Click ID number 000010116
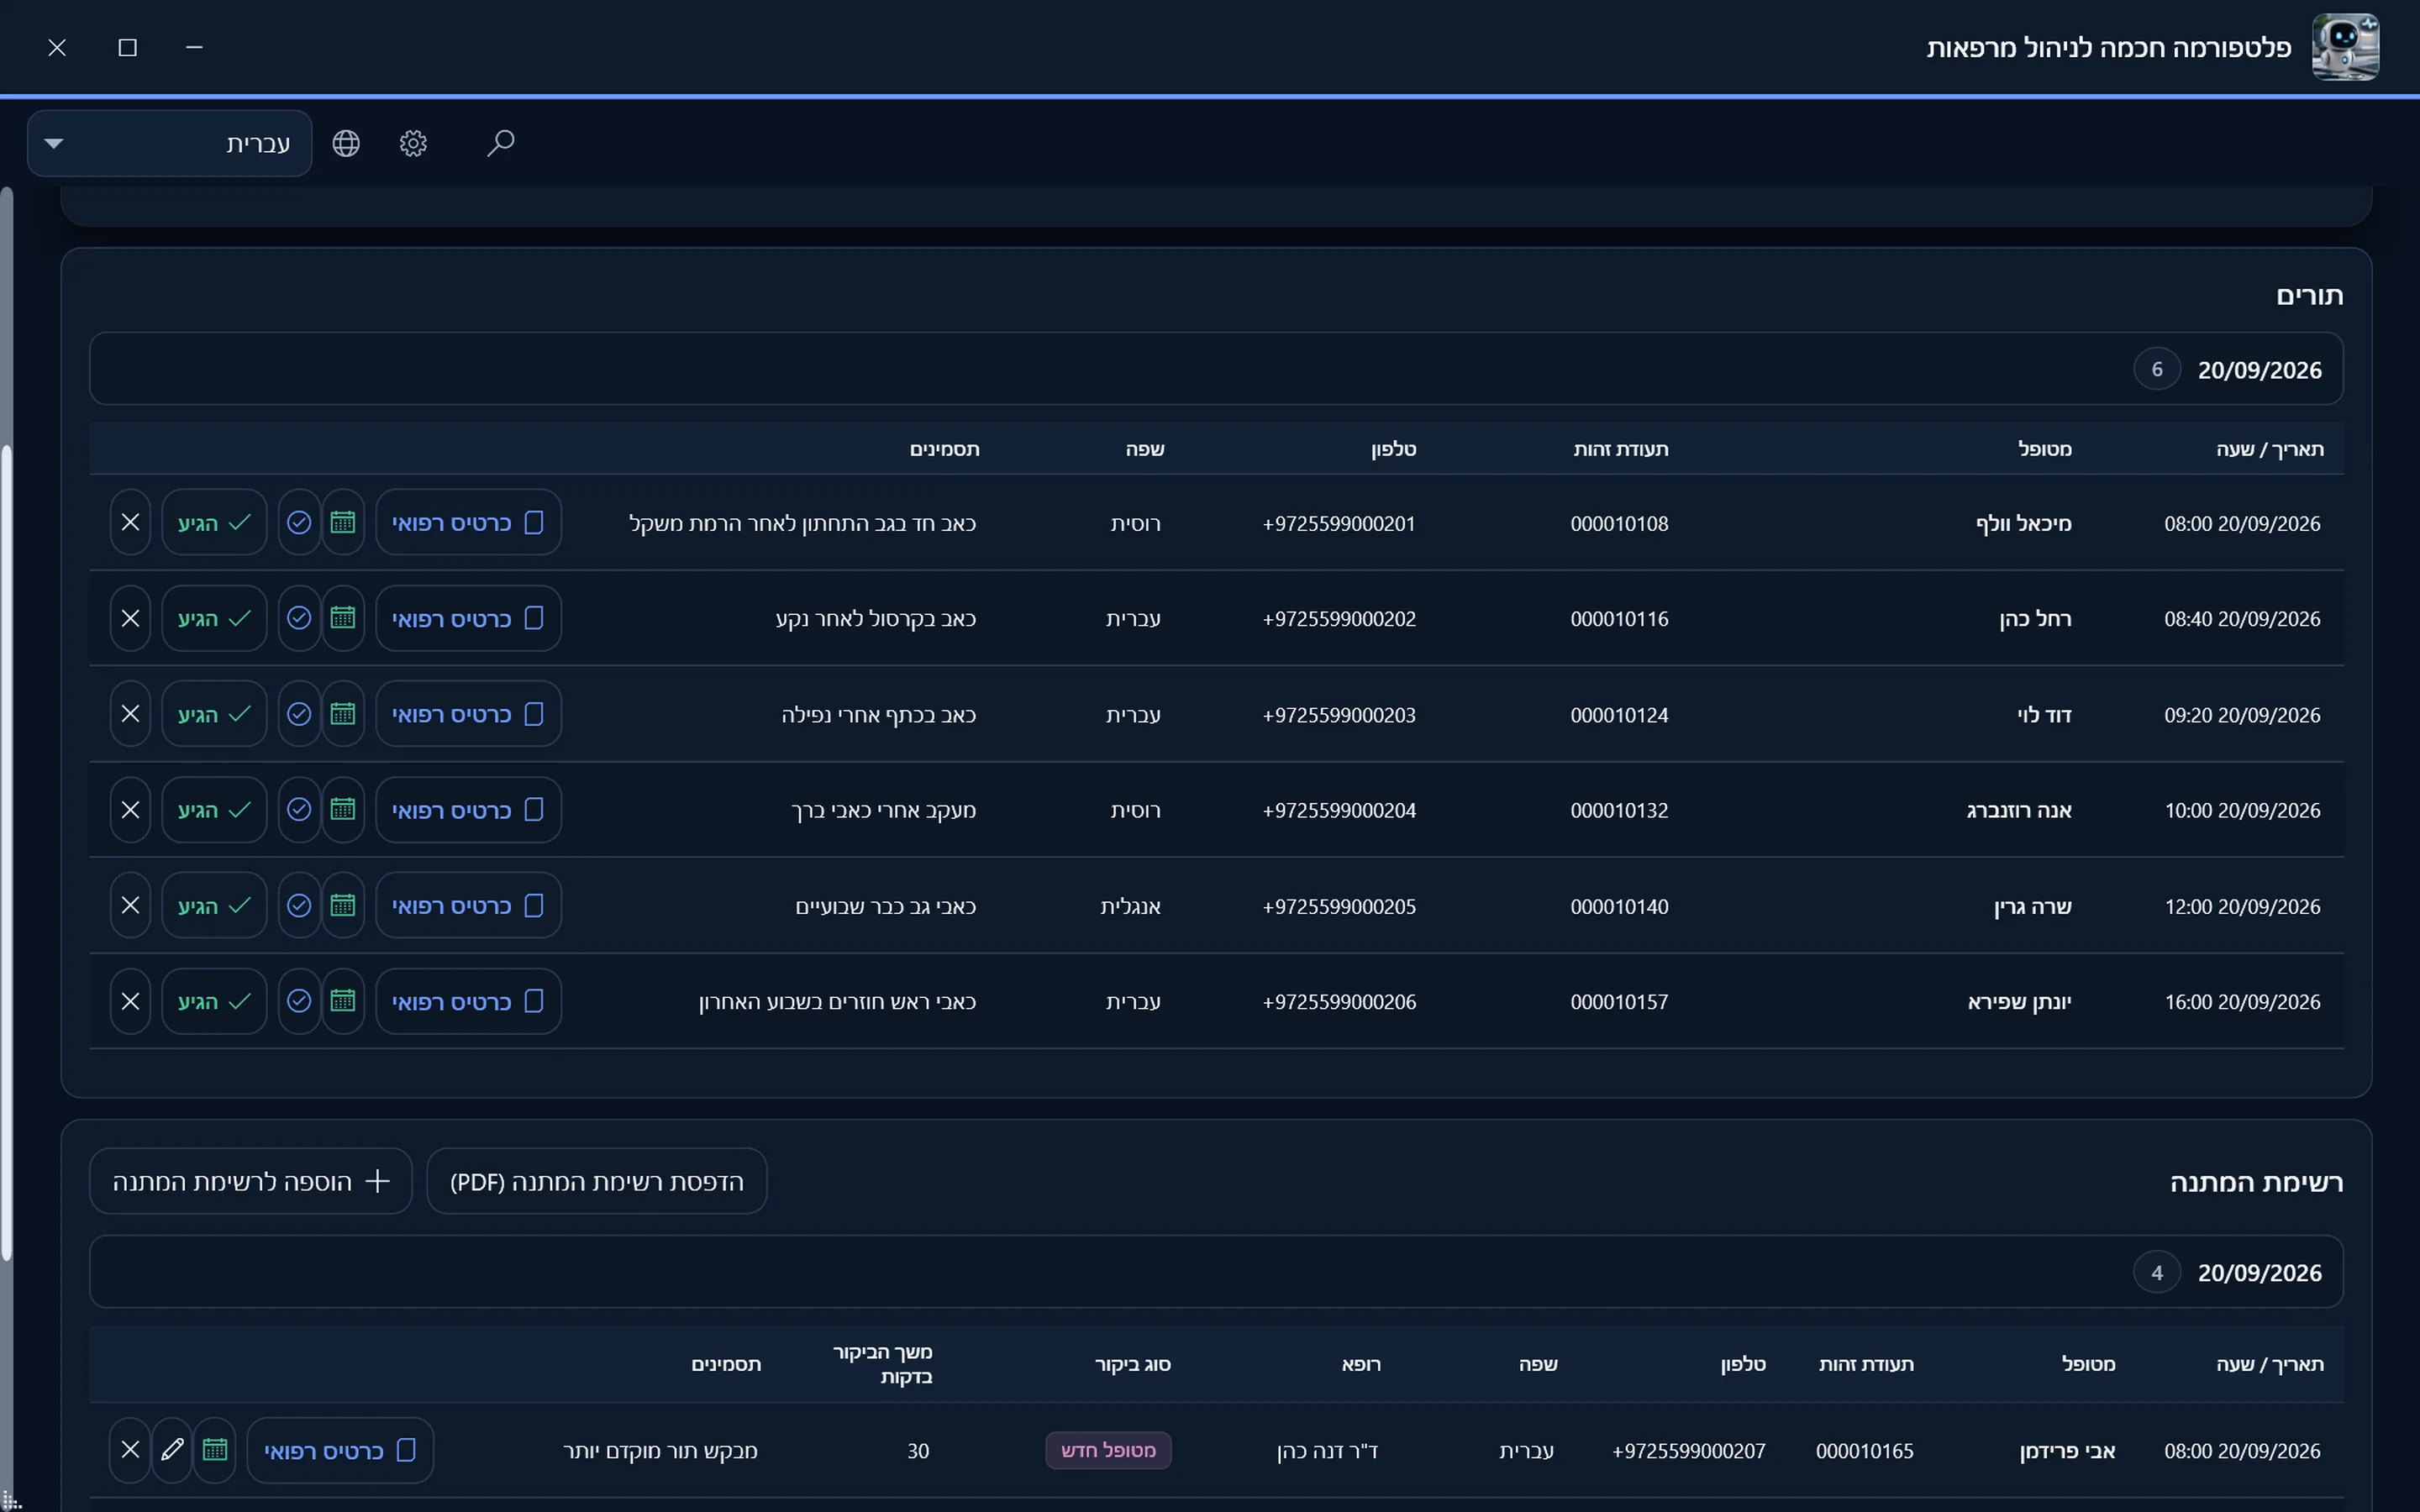This screenshot has height=1512, width=2420. point(1619,619)
